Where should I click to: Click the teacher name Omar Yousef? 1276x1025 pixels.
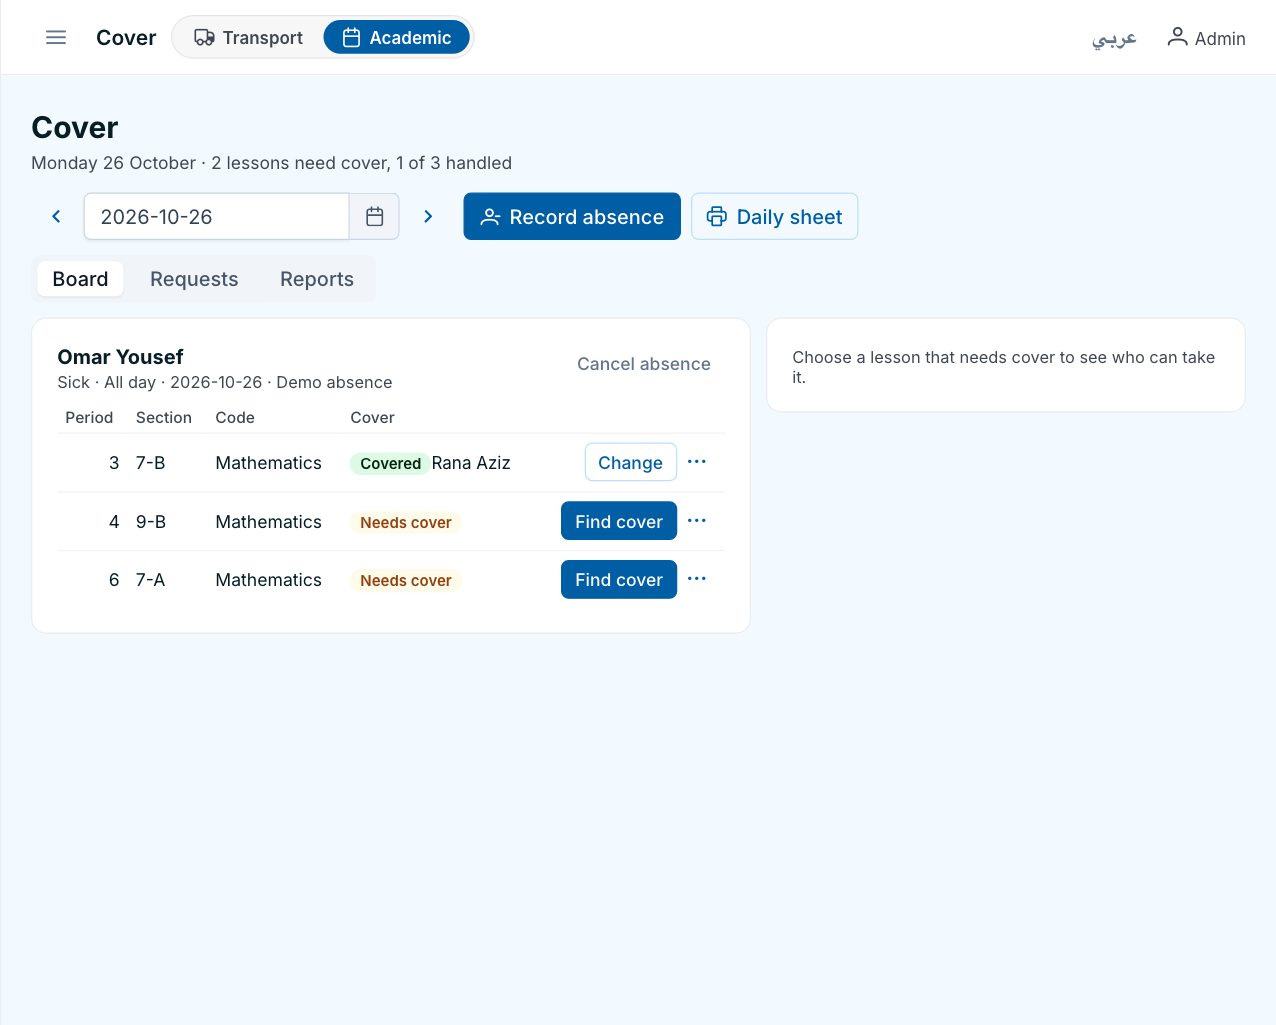tap(120, 357)
